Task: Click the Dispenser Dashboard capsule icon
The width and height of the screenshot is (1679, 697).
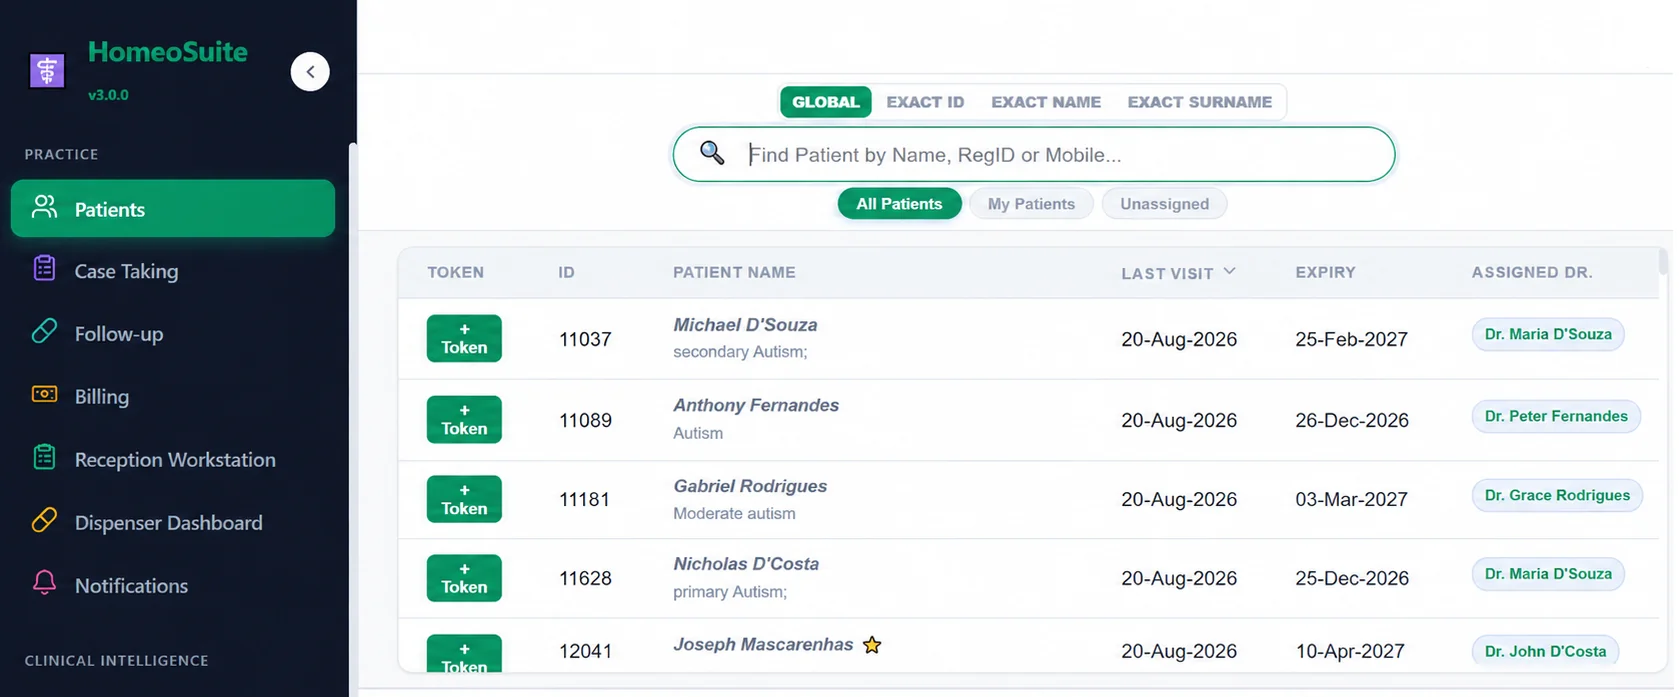Action: pyautogui.click(x=44, y=520)
